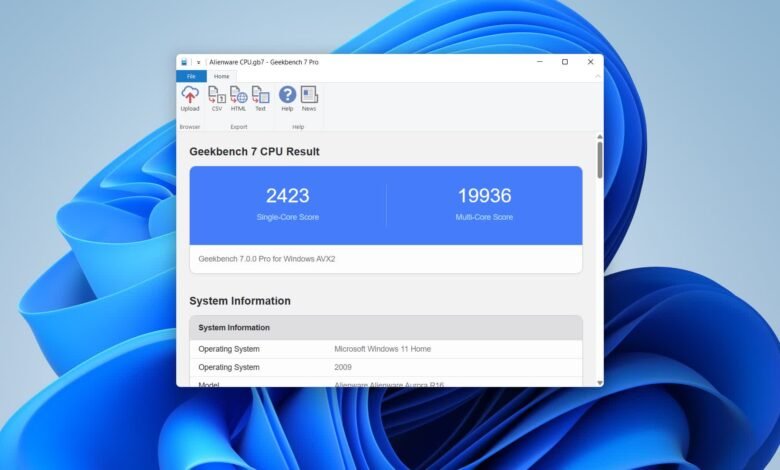Upload the result to Geekbench Browser
Screen dimensions: 780x470
[190, 98]
